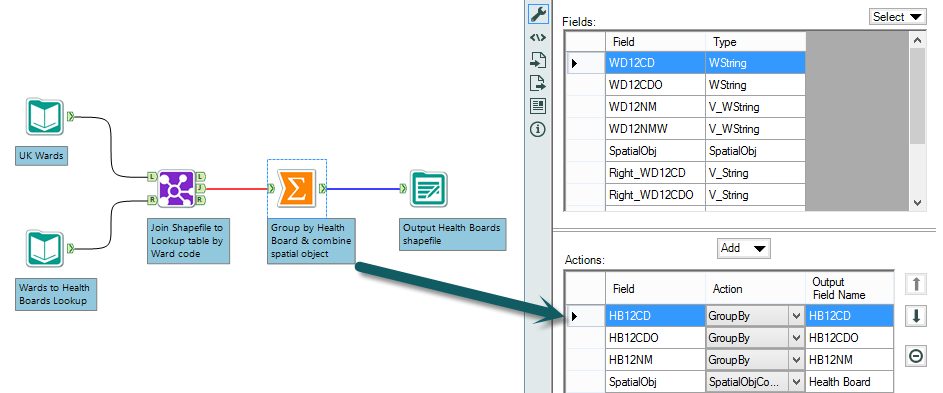
Task: Edit the HB12CD output field name
Action: point(849,316)
